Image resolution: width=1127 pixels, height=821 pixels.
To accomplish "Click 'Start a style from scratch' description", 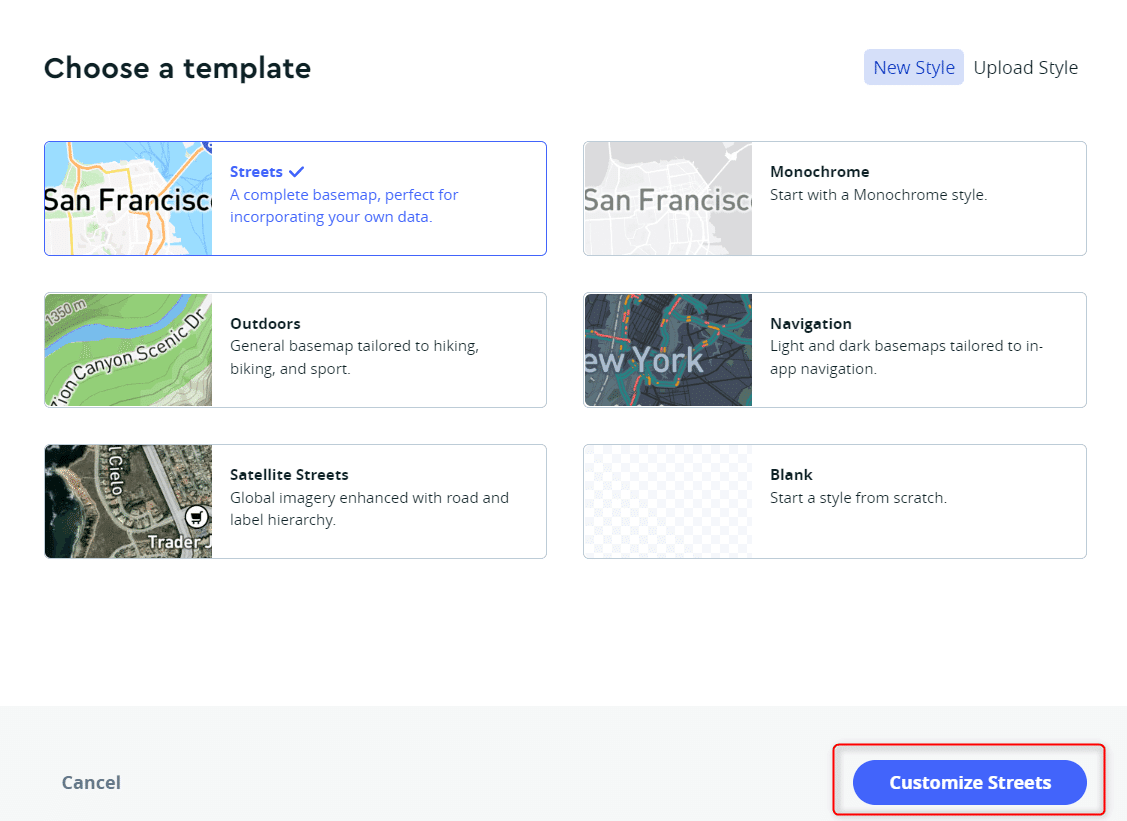I will [x=858, y=497].
